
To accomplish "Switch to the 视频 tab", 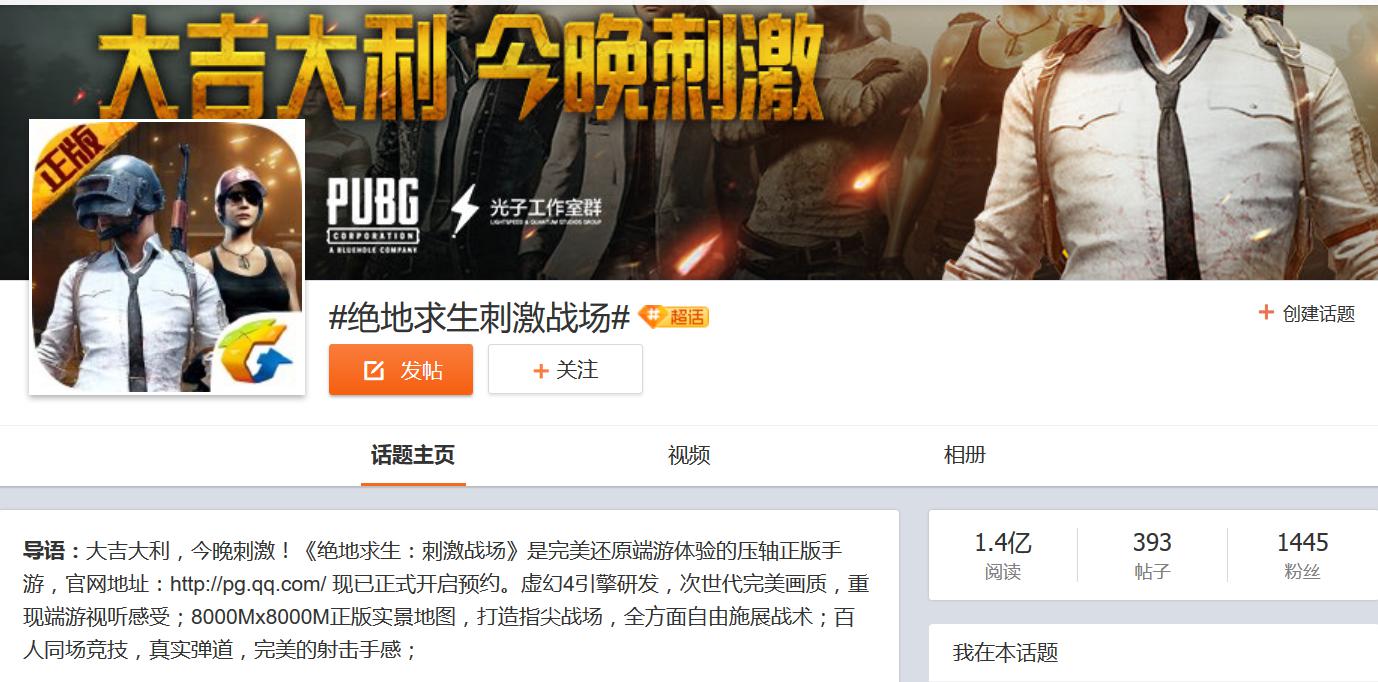I will [689, 455].
